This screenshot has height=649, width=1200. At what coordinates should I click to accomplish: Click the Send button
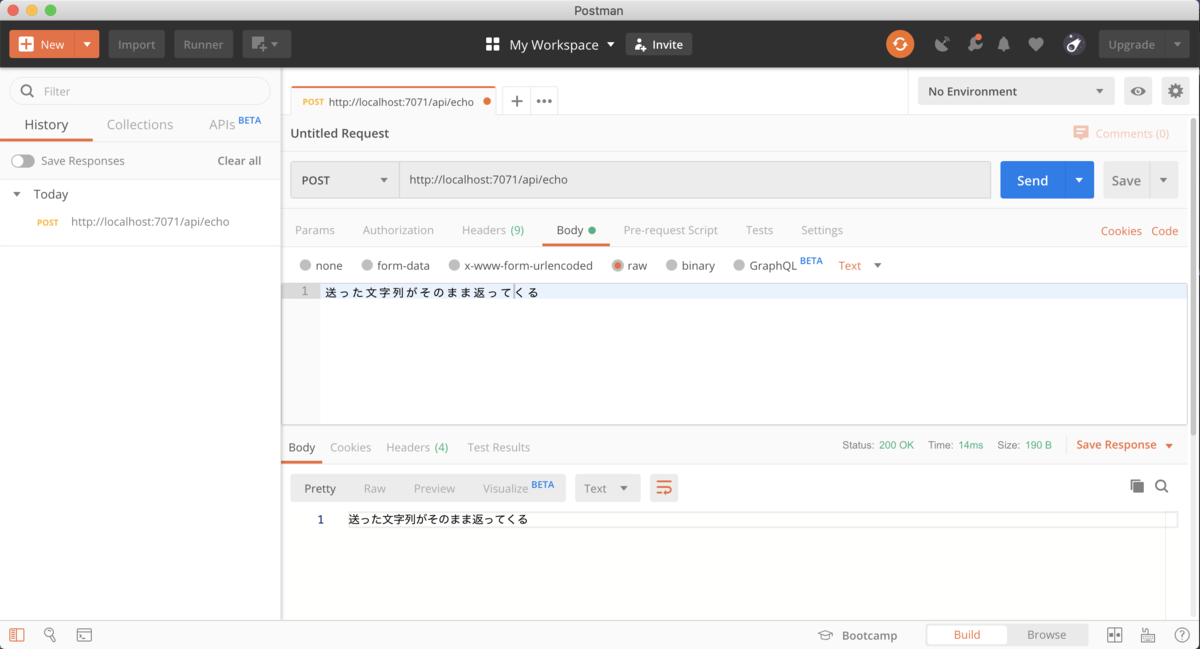pyautogui.click(x=1032, y=180)
